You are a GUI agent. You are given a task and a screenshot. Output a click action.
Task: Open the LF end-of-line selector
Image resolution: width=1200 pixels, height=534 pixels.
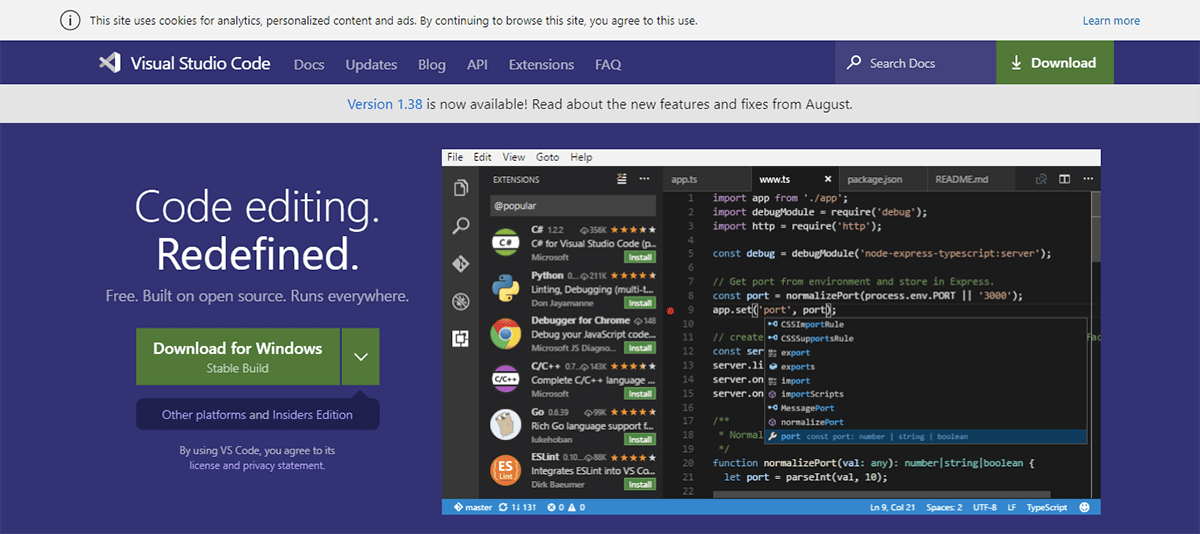[x=1011, y=507]
